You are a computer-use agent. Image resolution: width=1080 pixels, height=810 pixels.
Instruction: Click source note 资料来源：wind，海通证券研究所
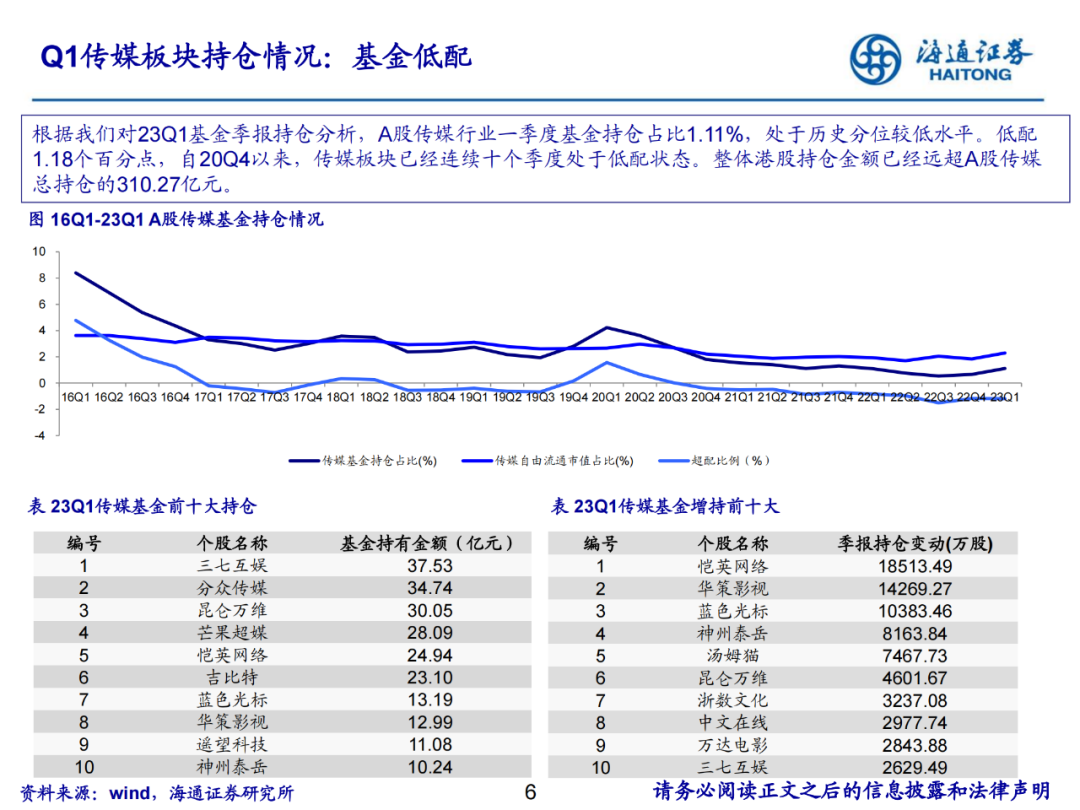pyautogui.click(x=157, y=793)
